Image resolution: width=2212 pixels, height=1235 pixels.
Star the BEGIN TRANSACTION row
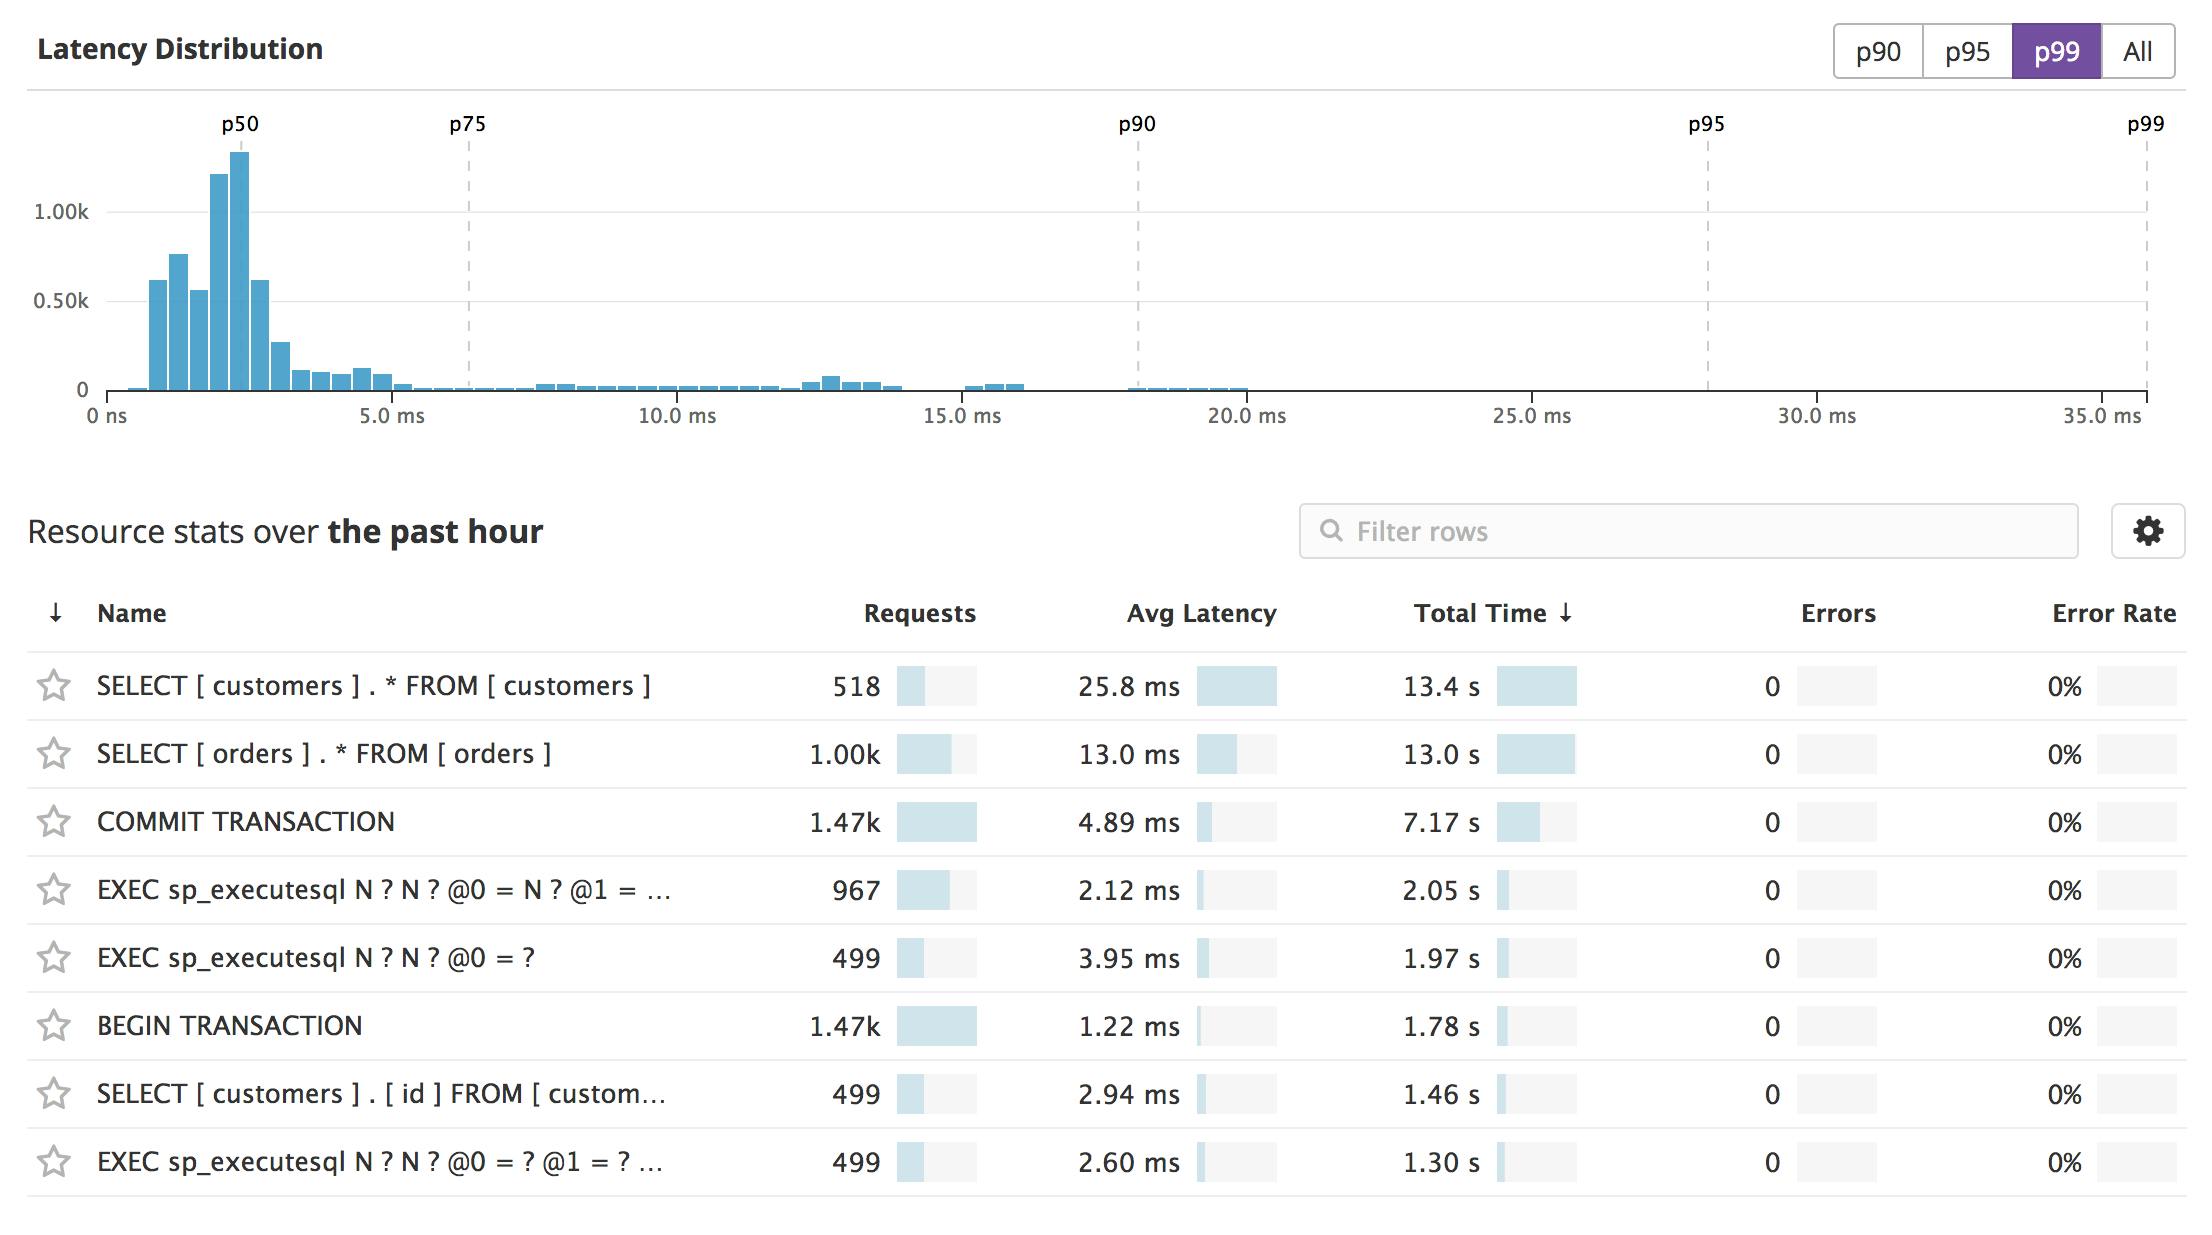pyautogui.click(x=55, y=1025)
